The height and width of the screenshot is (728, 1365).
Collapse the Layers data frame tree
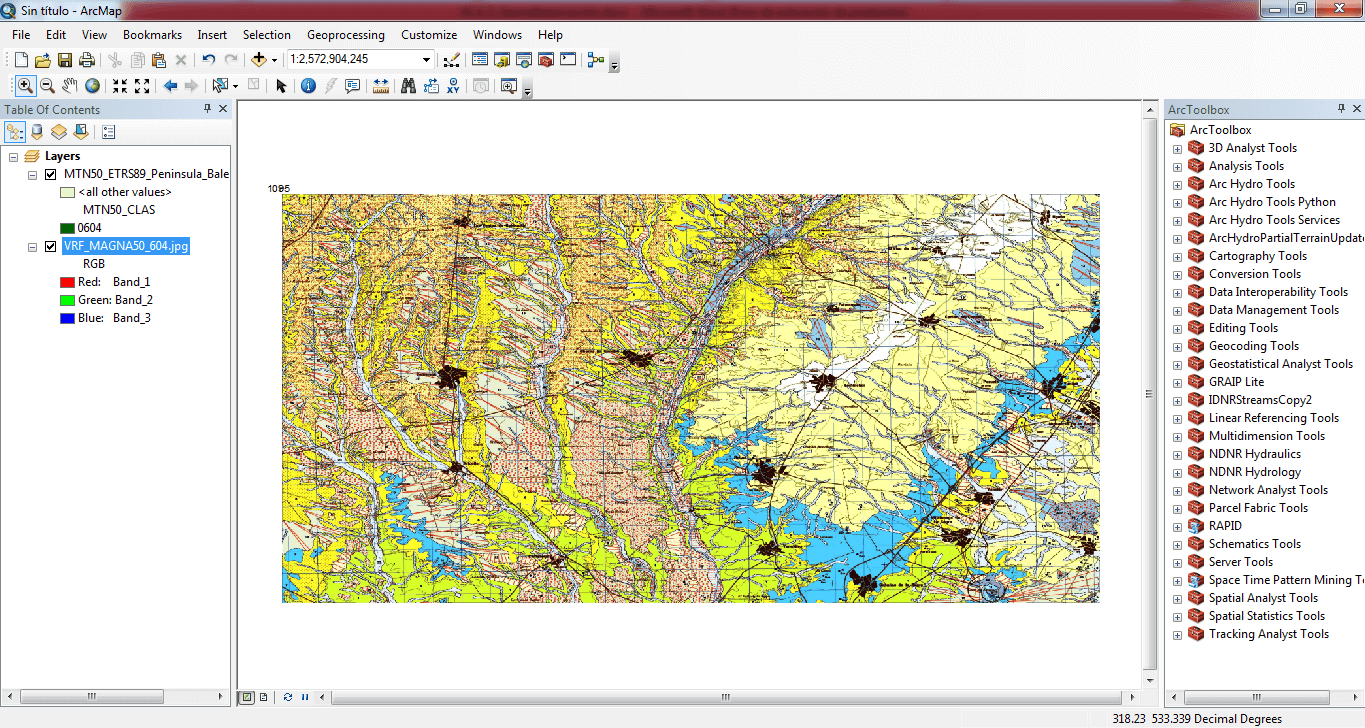point(13,157)
